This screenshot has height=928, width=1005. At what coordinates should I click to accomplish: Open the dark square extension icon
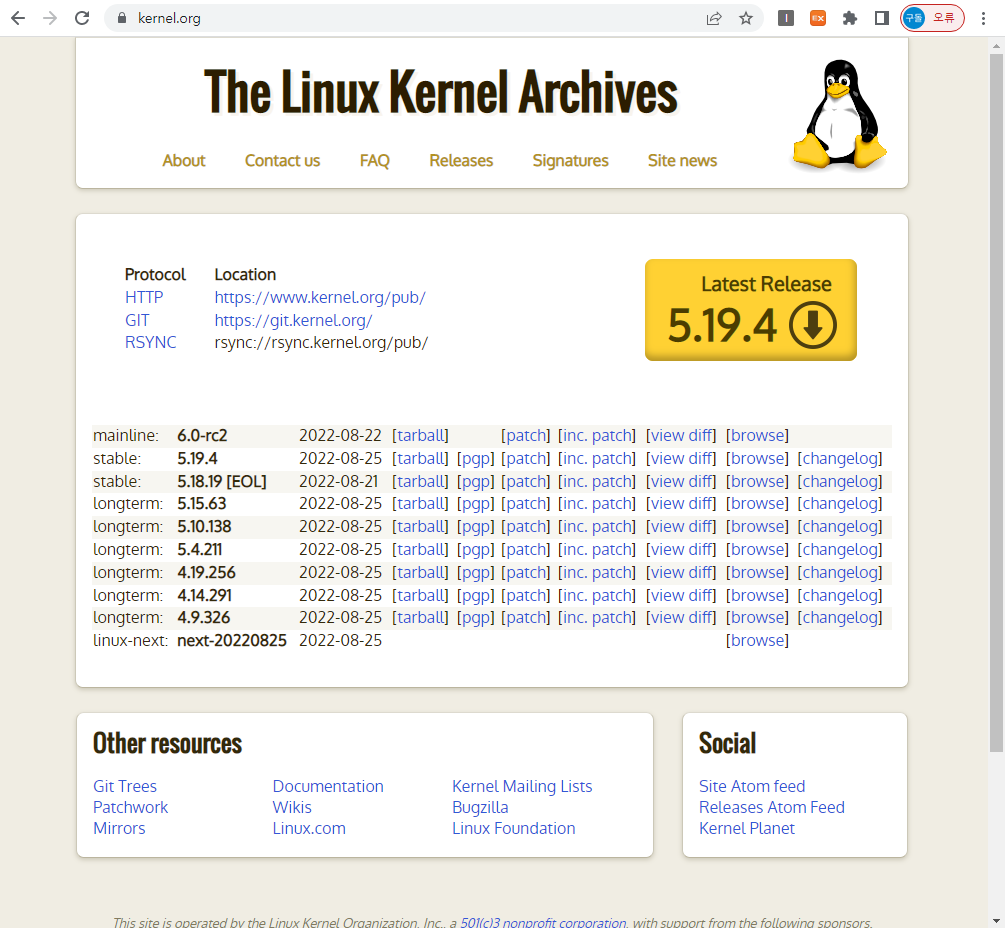[x=786, y=18]
